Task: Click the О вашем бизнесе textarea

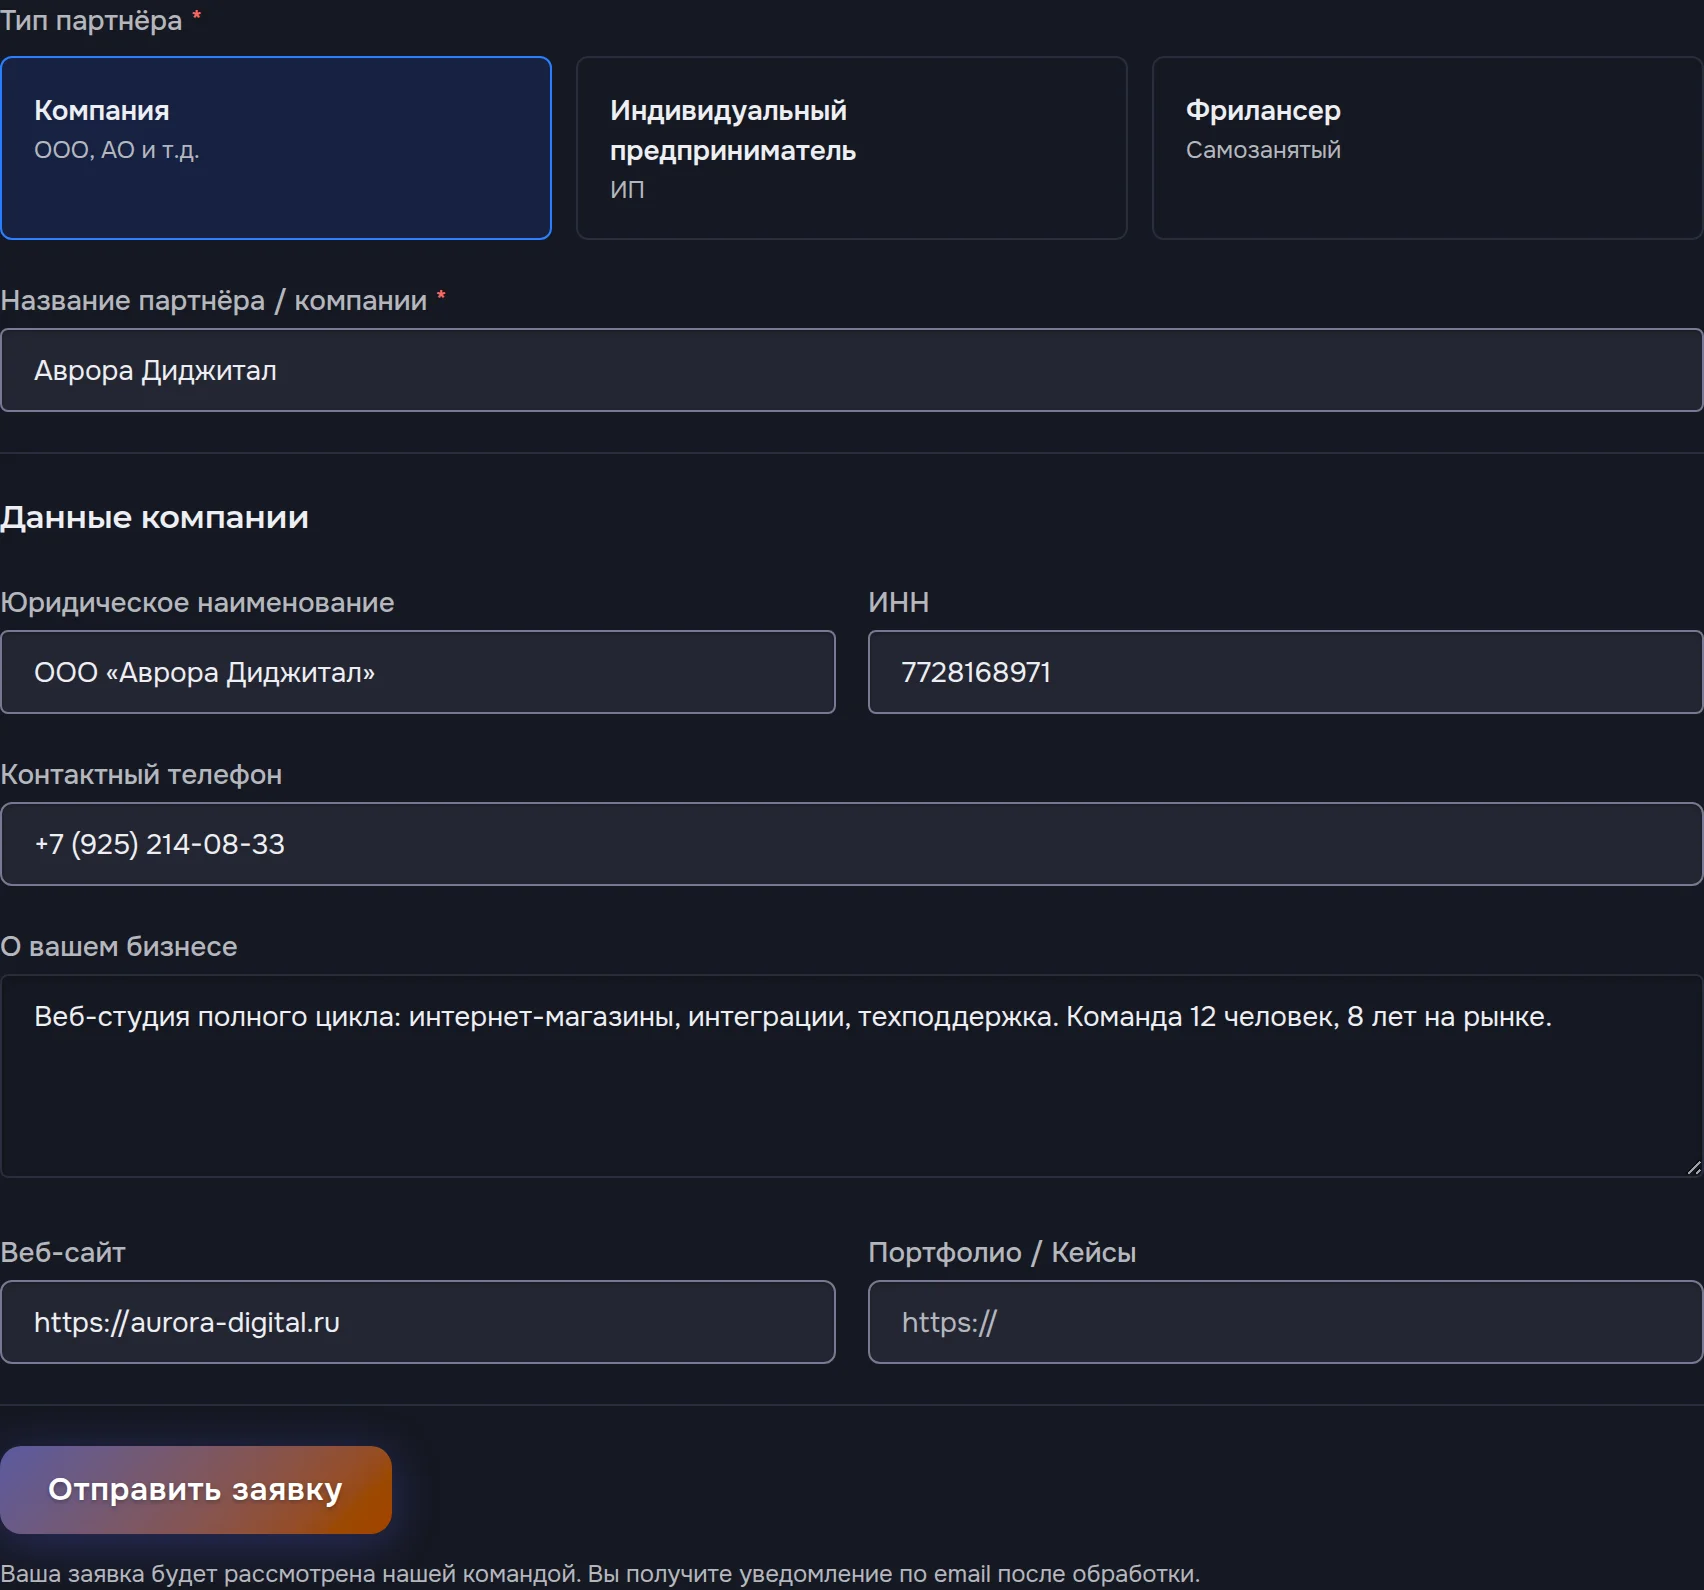Action: [x=852, y=1076]
